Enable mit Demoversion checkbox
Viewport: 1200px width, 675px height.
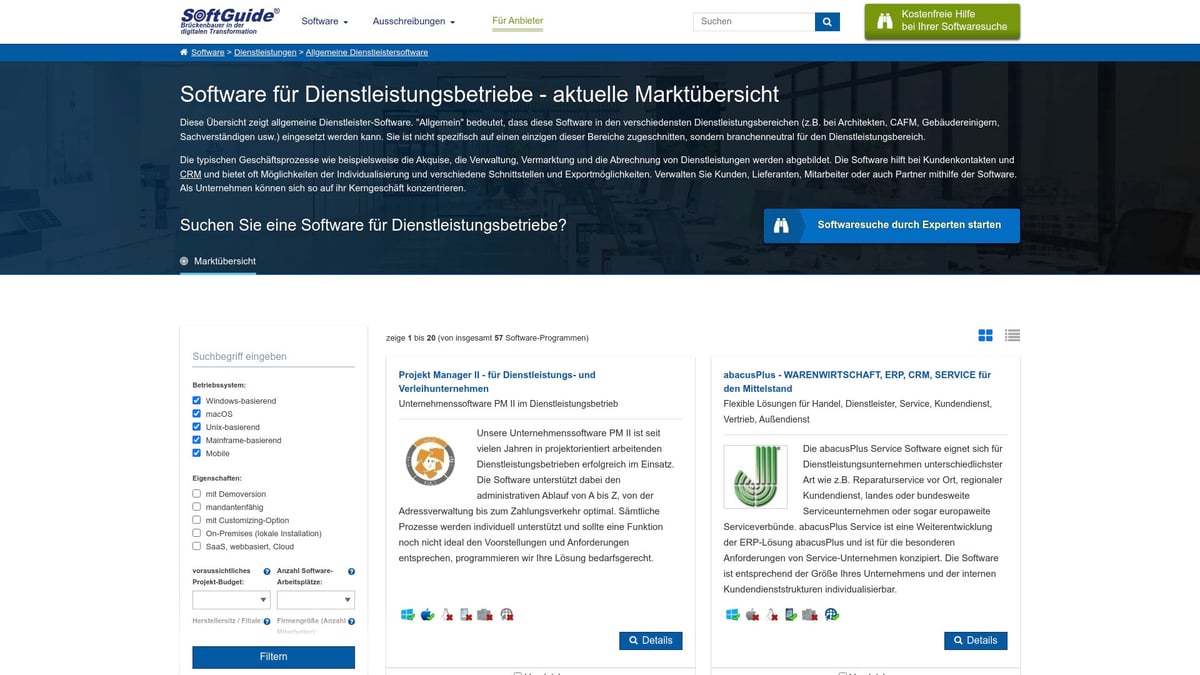pyautogui.click(x=197, y=494)
